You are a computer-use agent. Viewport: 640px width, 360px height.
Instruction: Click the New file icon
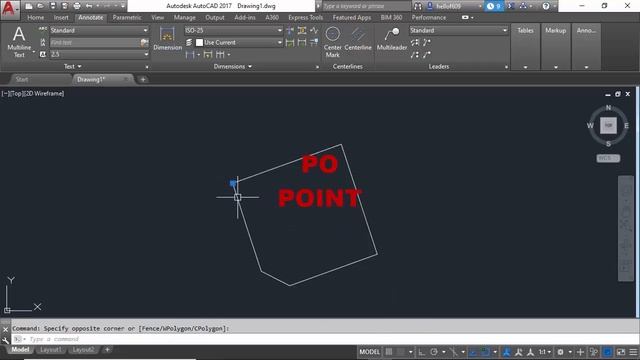tap(29, 6)
